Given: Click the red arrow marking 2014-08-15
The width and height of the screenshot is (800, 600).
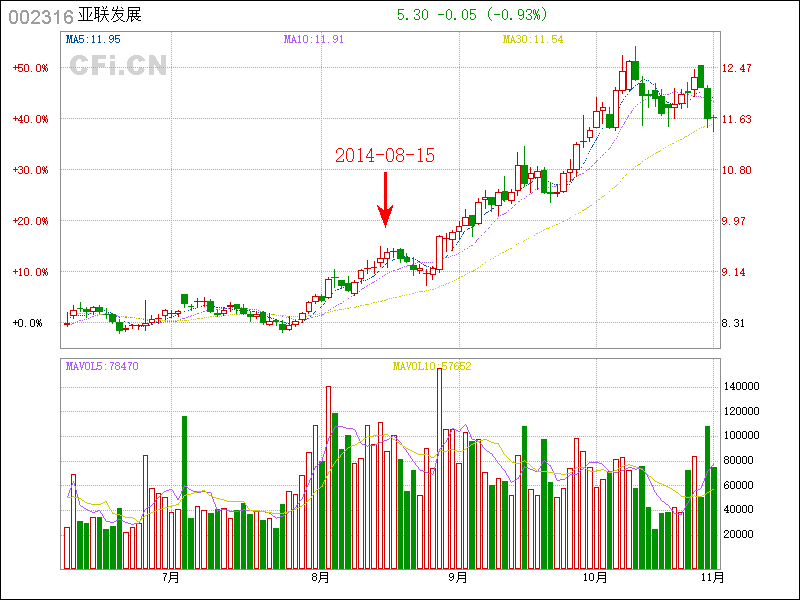Looking at the screenshot, I should point(385,200).
